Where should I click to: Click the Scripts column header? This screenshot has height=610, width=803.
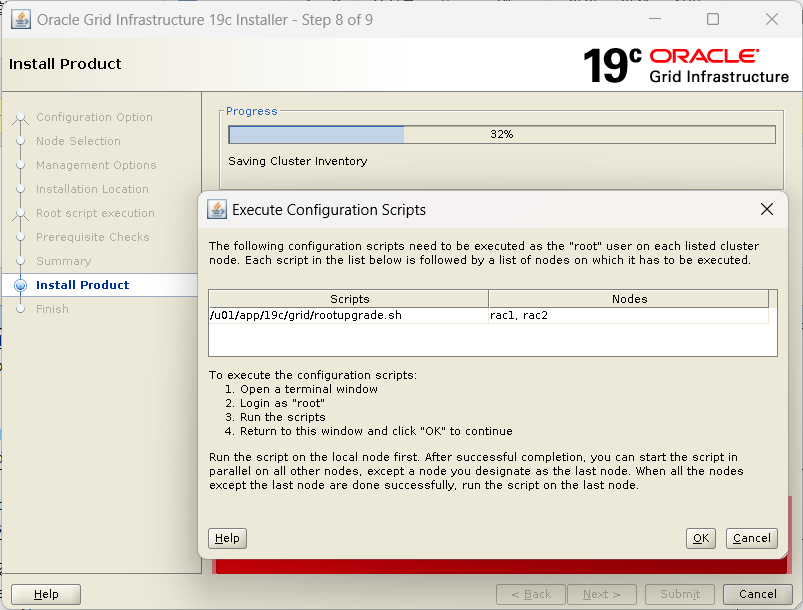[x=349, y=299]
